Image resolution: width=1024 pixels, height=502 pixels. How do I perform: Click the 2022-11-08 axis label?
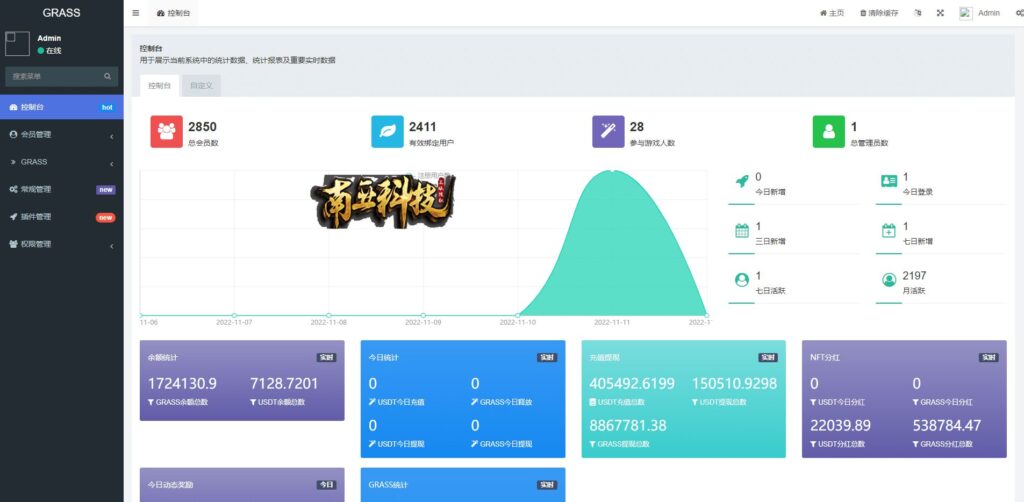(328, 322)
